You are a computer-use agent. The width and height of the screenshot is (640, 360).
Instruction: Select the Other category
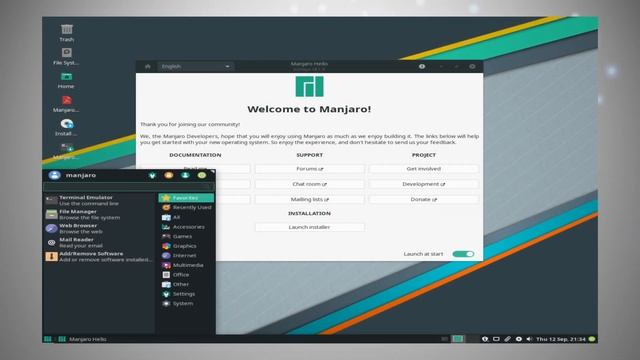tap(186, 284)
